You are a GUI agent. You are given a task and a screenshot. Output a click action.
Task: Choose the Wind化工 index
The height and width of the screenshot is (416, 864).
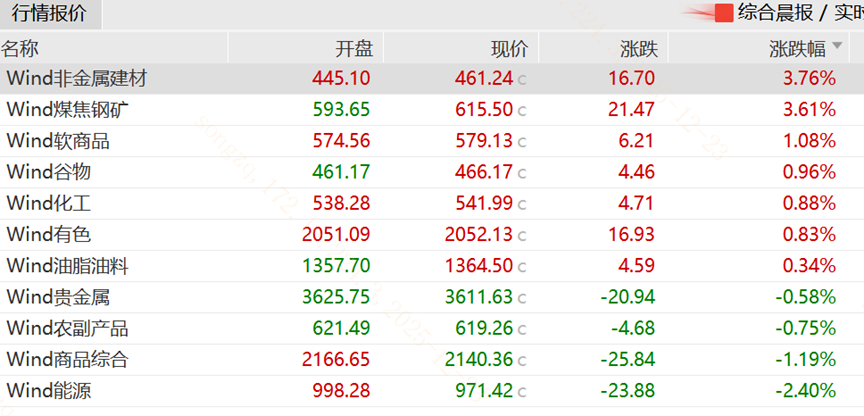(x=48, y=204)
